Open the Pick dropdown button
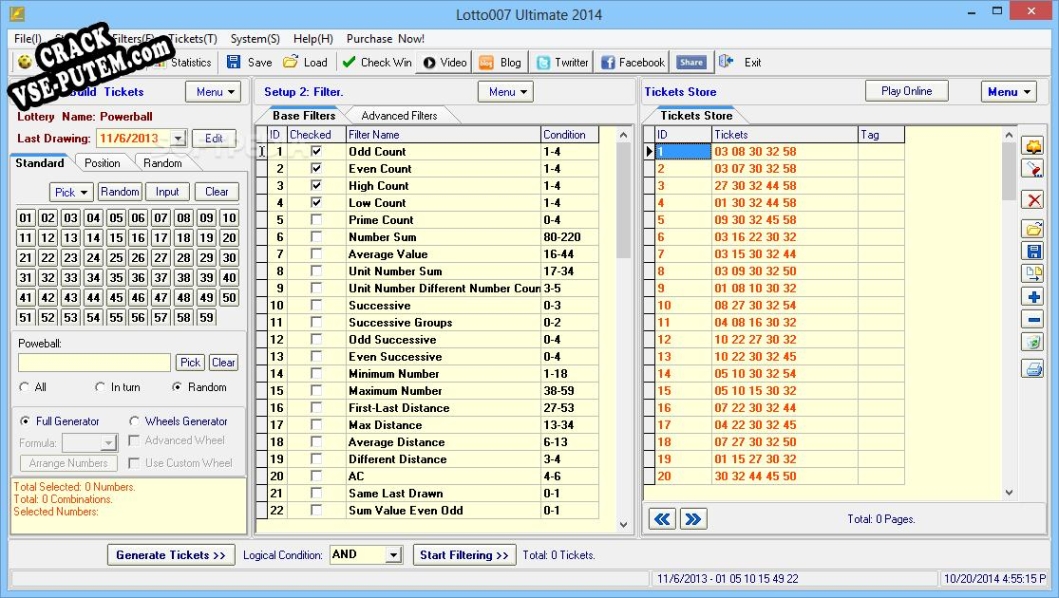1059x598 pixels. 71,192
